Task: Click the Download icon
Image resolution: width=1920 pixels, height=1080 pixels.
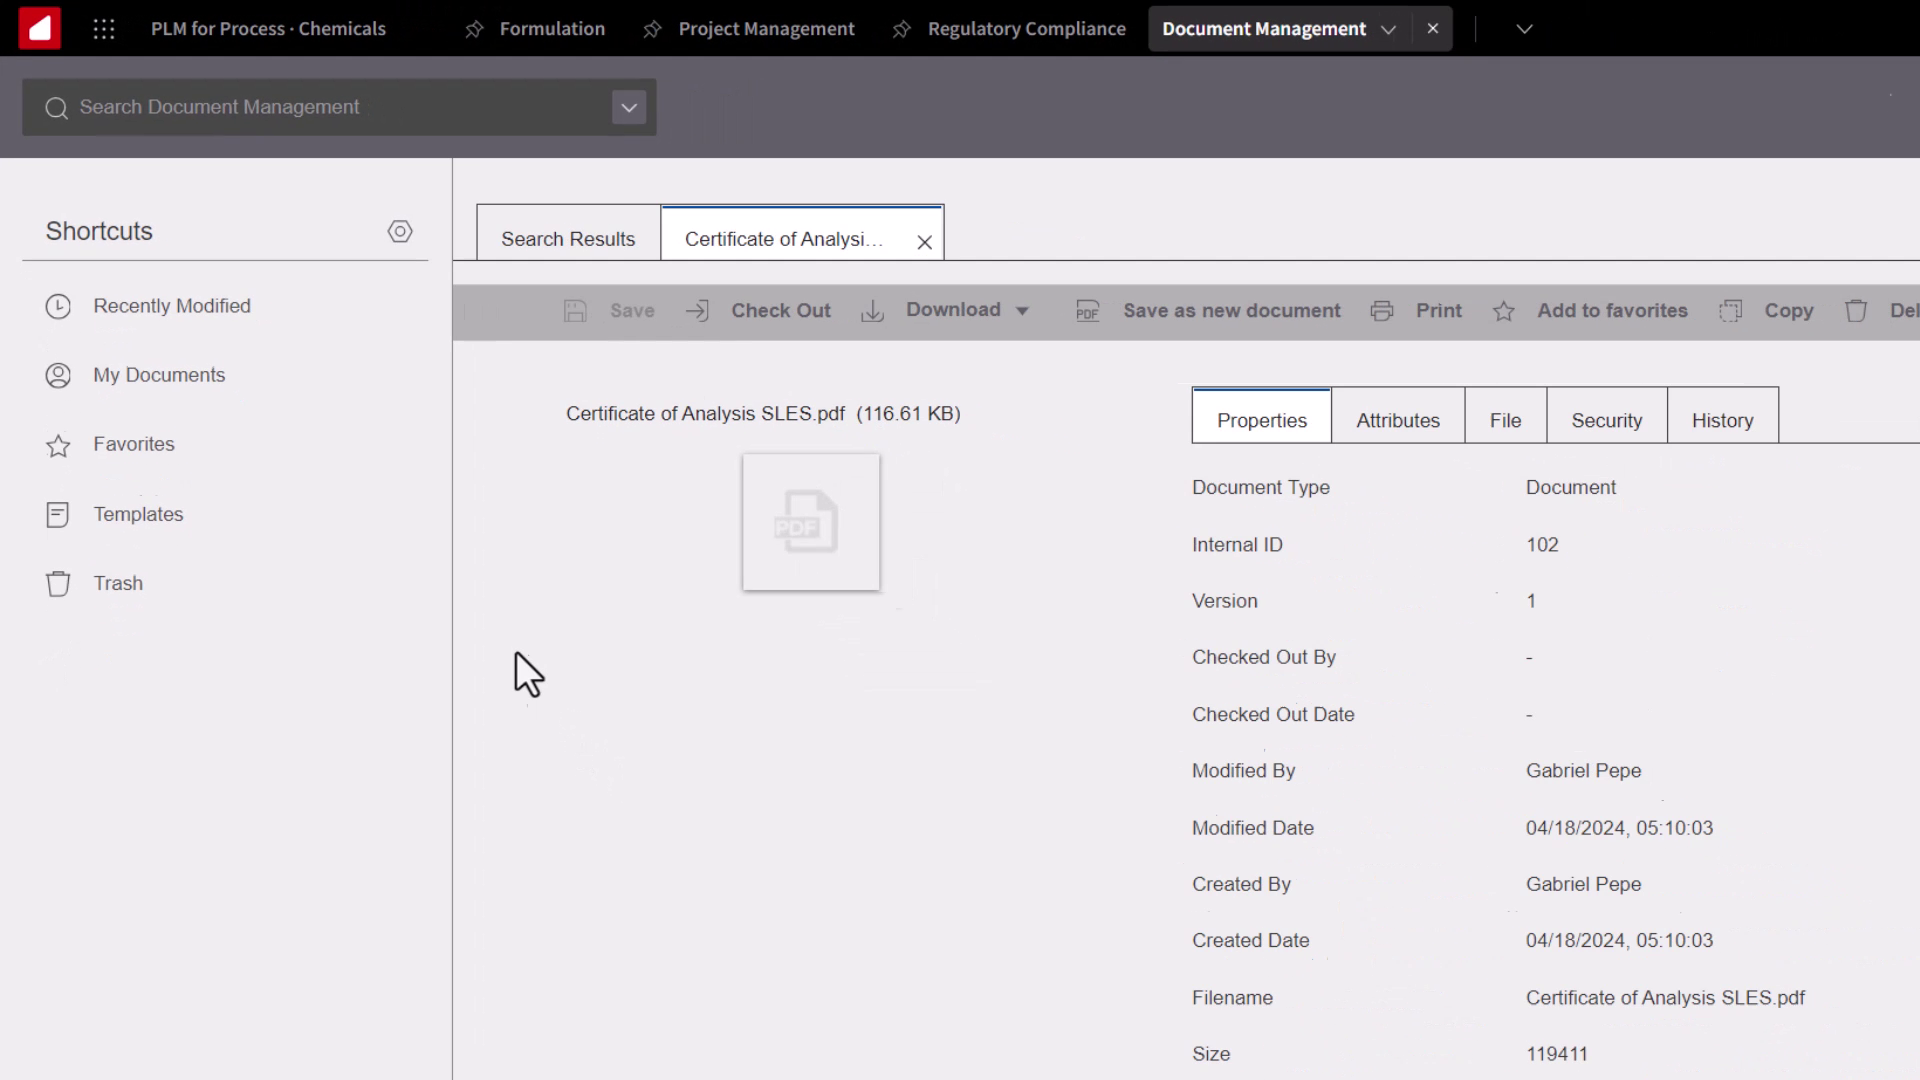Action: (x=872, y=310)
